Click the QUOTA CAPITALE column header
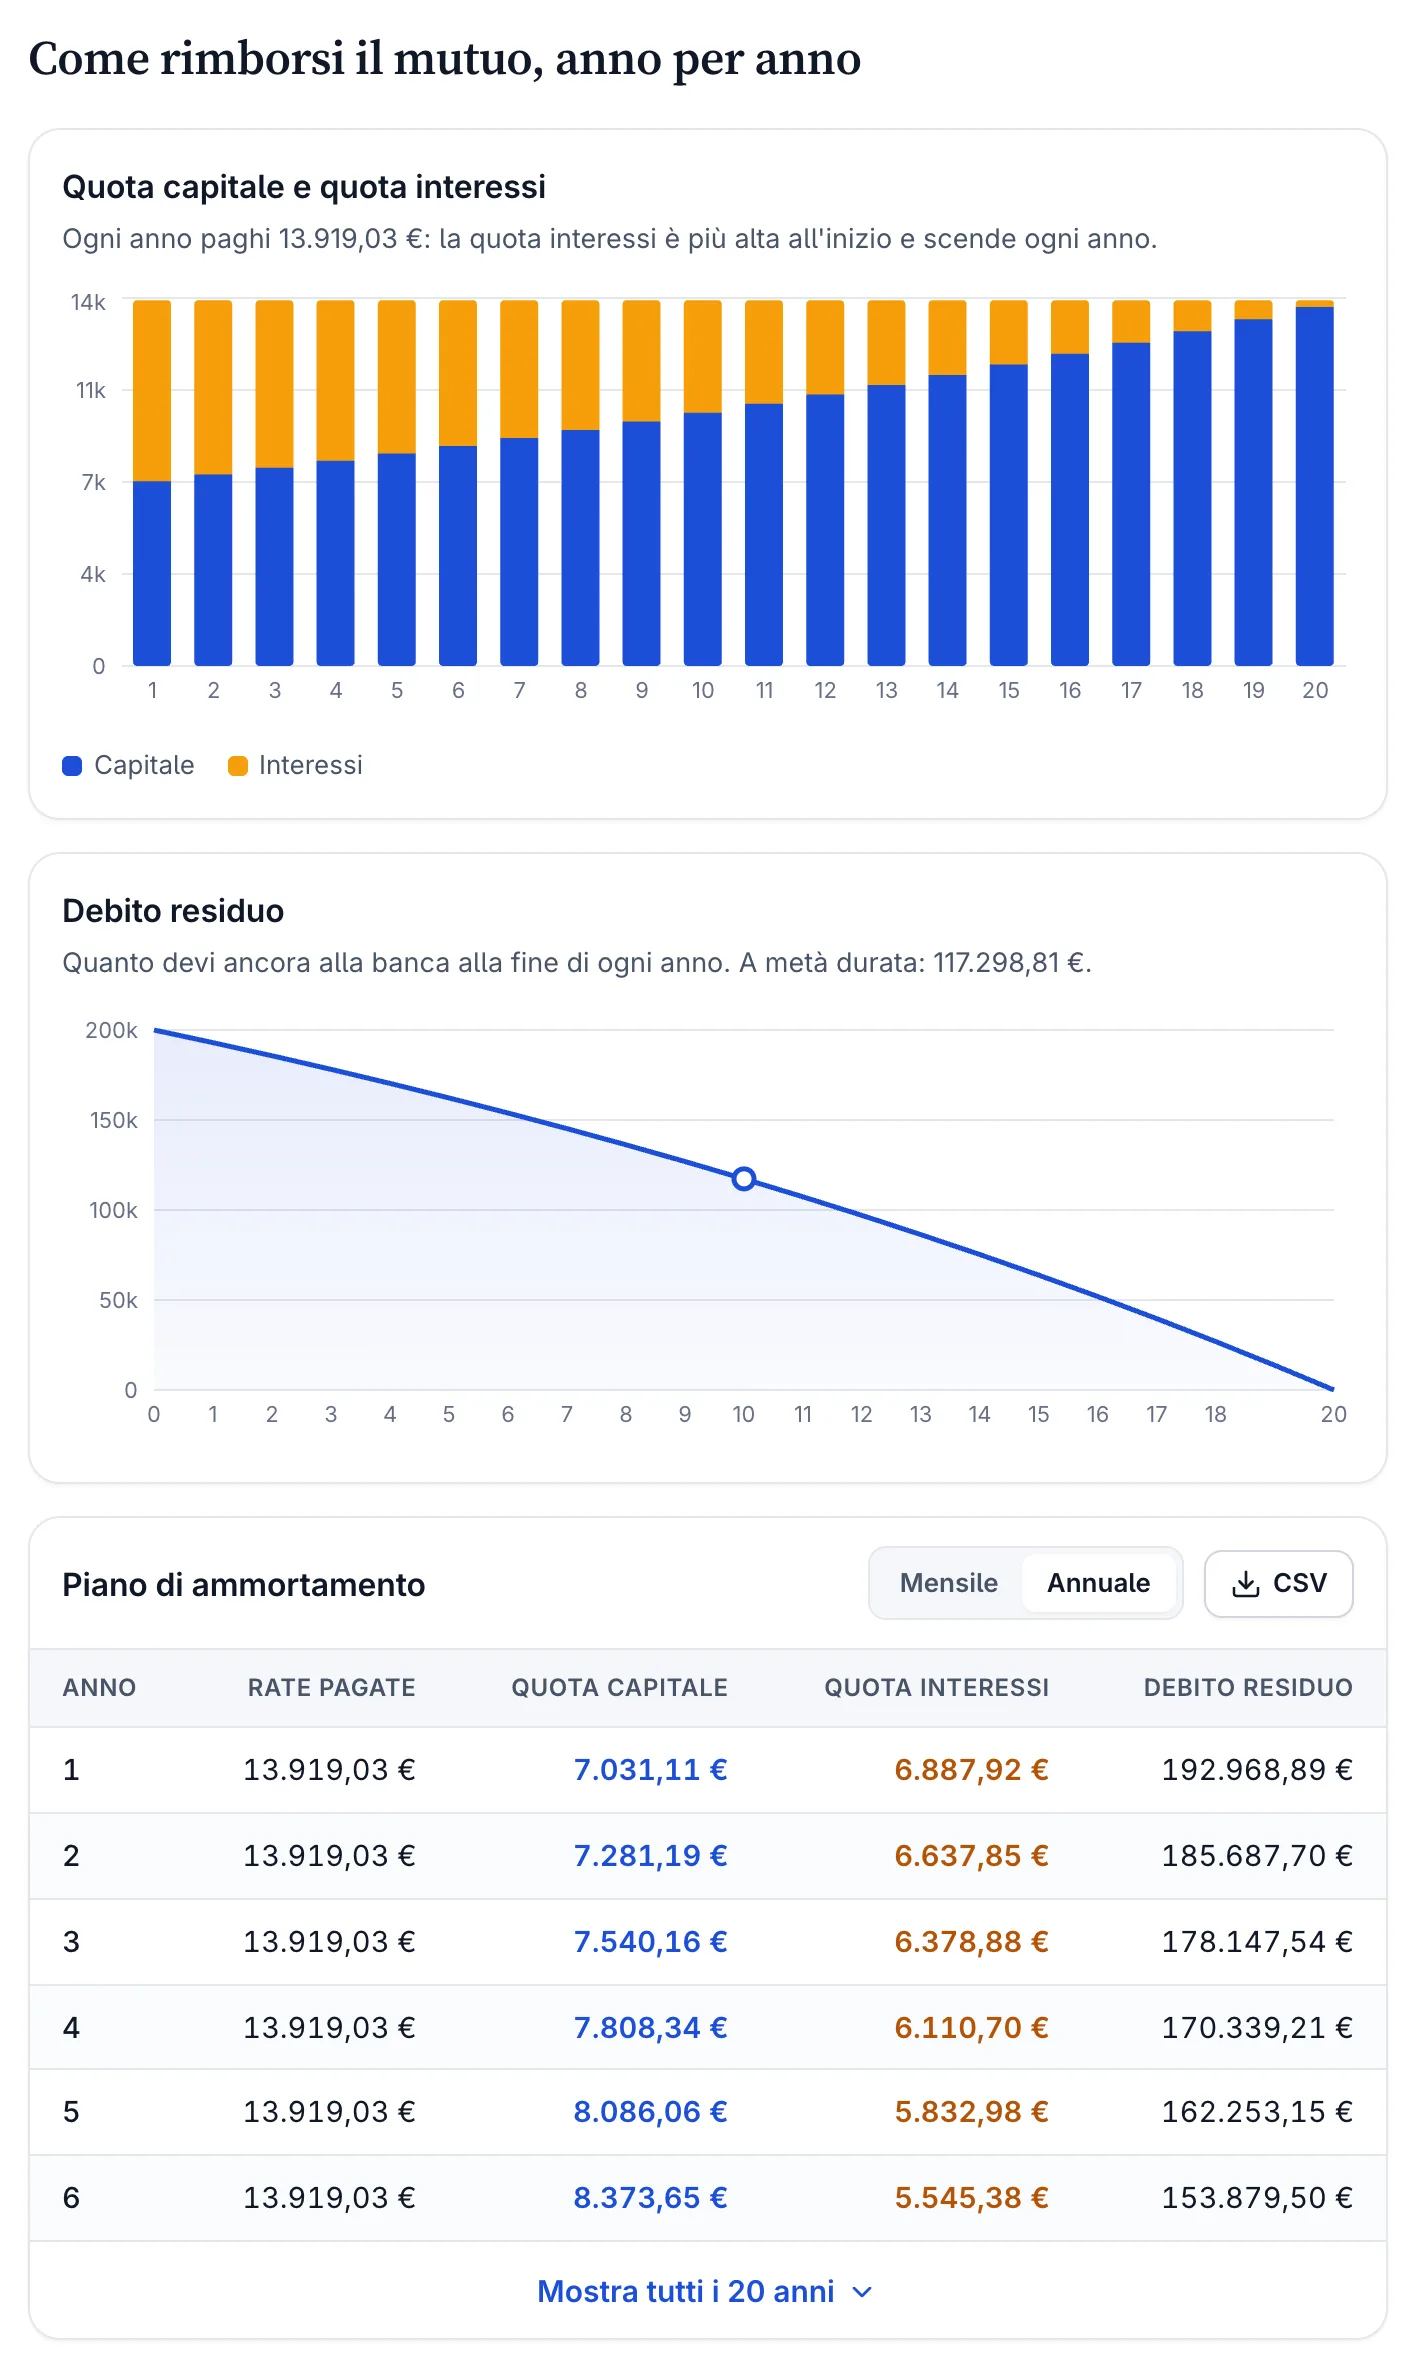1416x2368 pixels. [619, 1688]
